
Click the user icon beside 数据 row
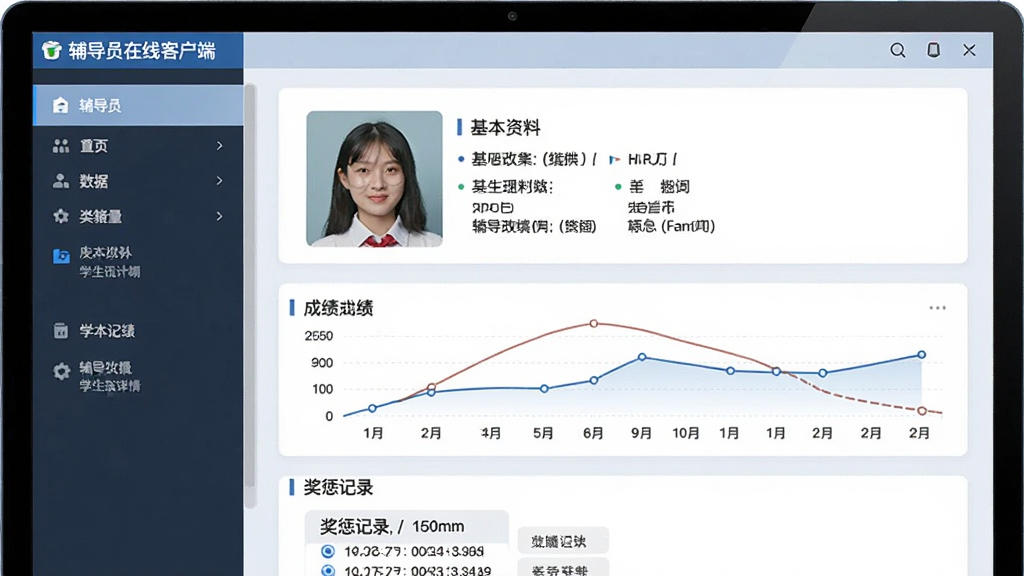click(x=61, y=181)
